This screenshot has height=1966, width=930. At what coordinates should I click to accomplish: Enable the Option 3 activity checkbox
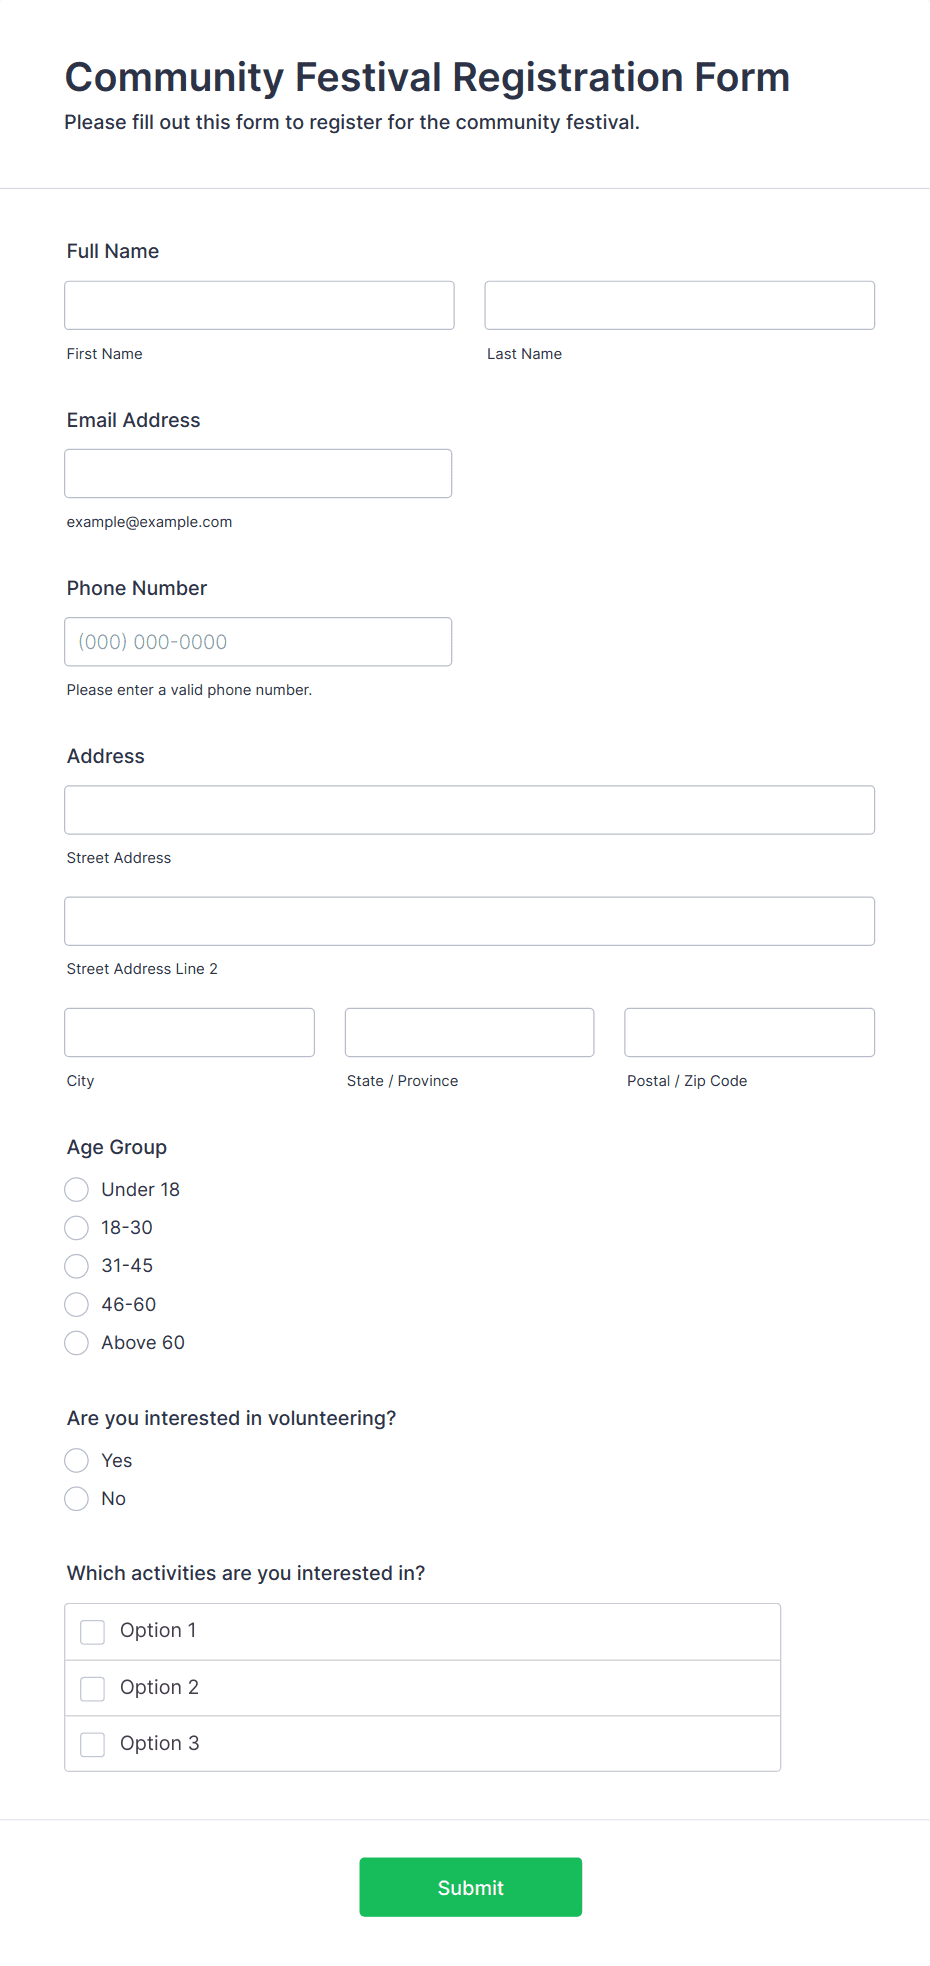pyautogui.click(x=93, y=1744)
